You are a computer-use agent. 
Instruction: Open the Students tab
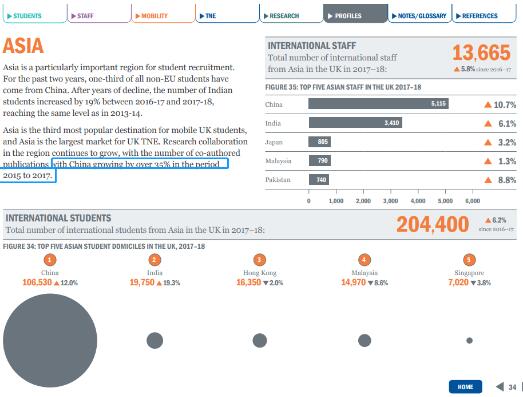(35, 14)
